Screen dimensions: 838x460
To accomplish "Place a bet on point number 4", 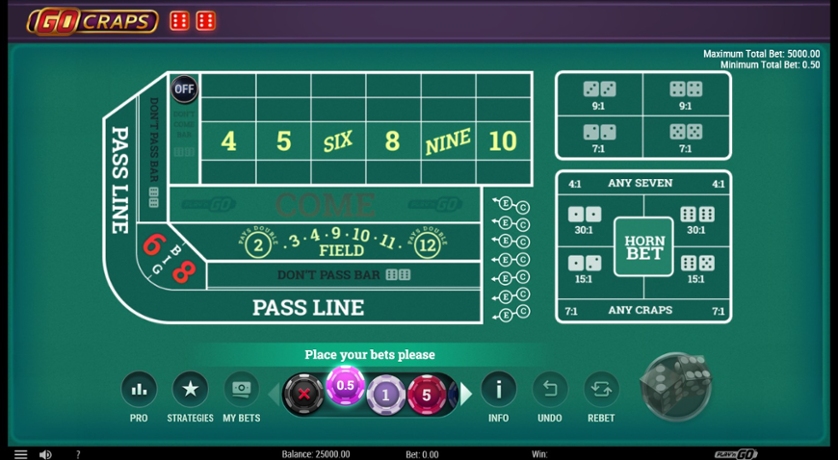I will [228, 141].
